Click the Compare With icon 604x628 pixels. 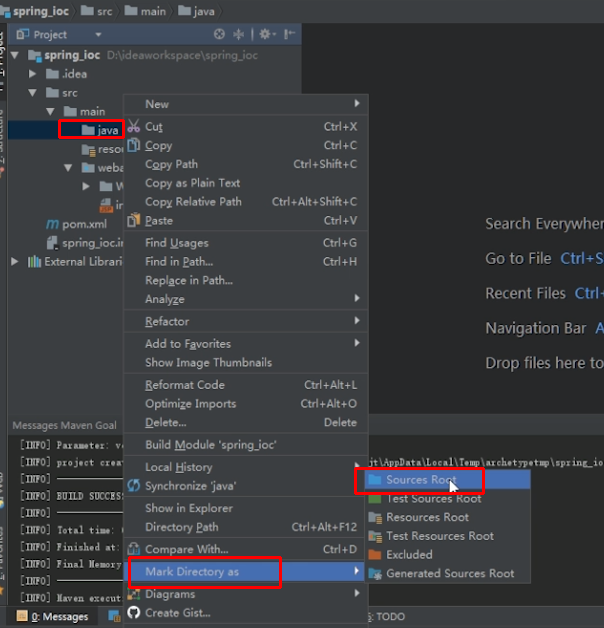coord(134,548)
